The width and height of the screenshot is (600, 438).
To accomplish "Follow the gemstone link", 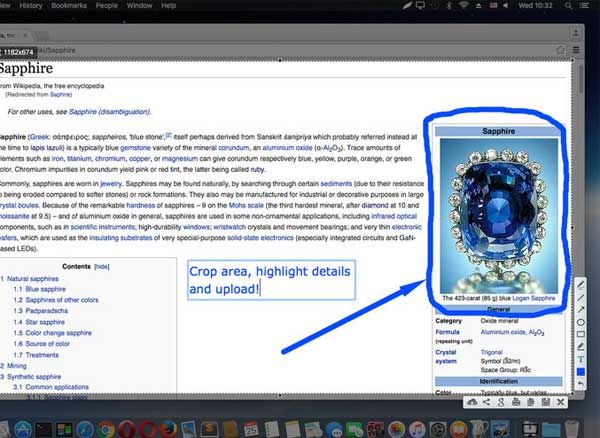I will (135, 148).
